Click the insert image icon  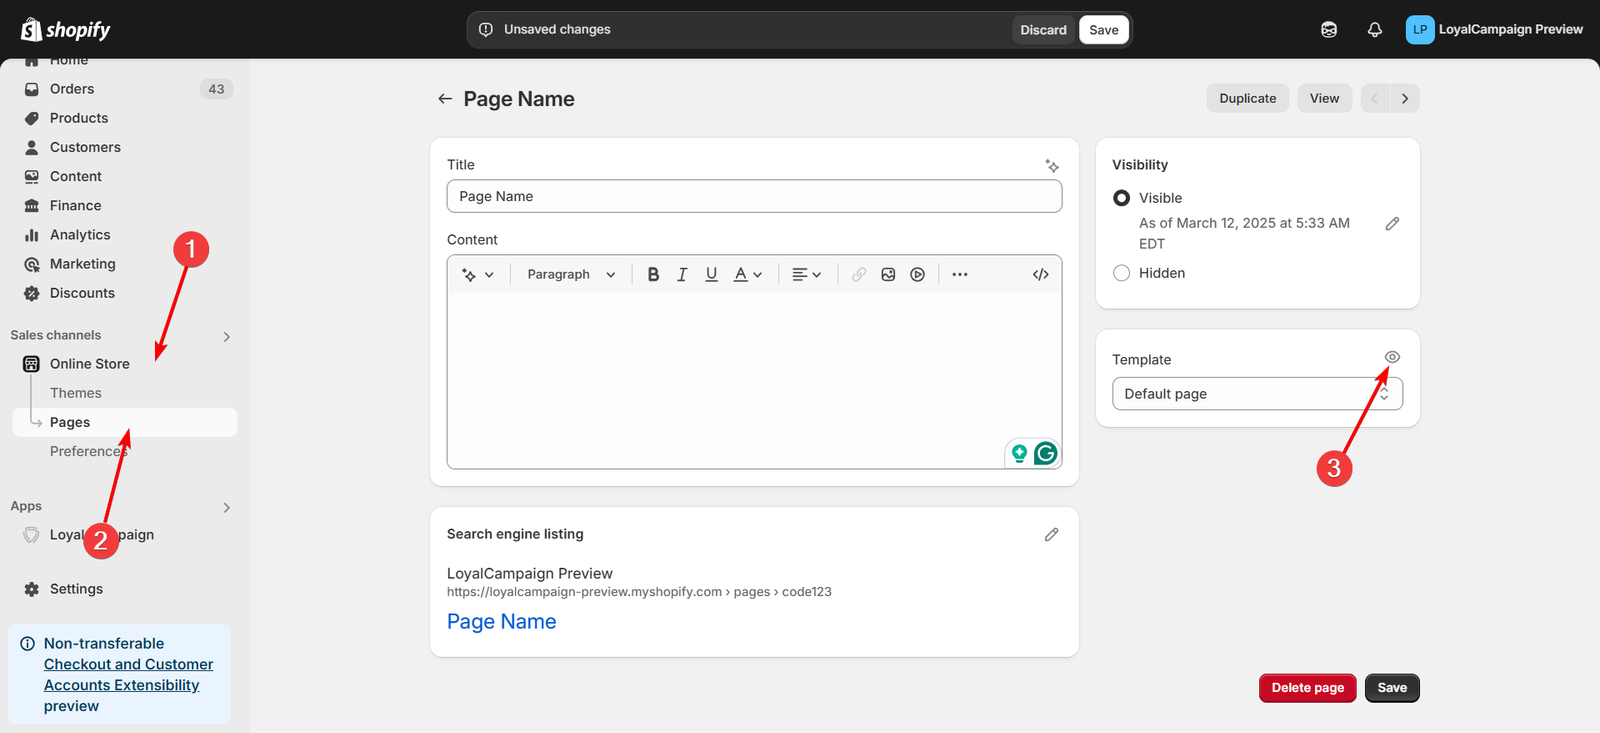coord(888,274)
